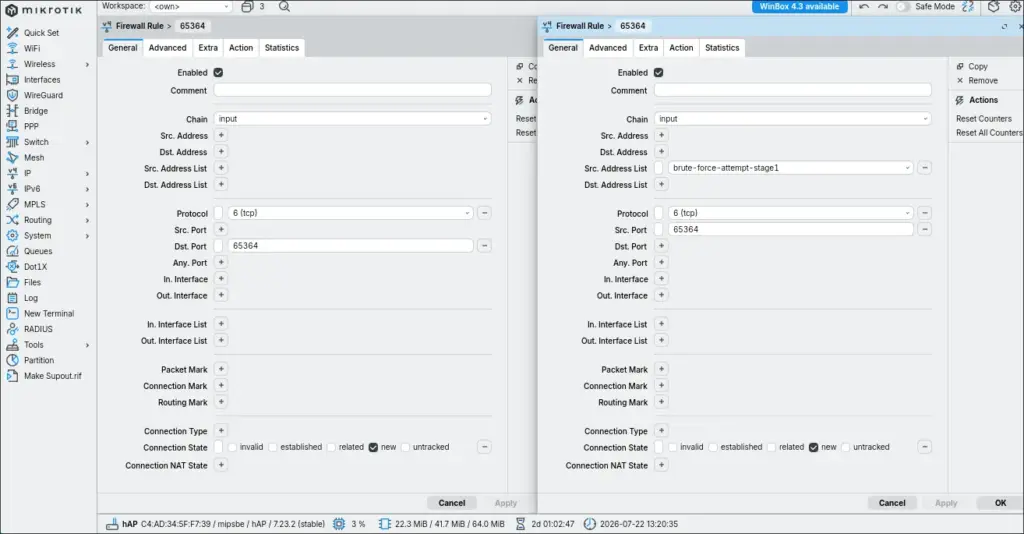Switch to Advanced tab in left window
Viewport: 1024px width, 534px height.
point(167,48)
